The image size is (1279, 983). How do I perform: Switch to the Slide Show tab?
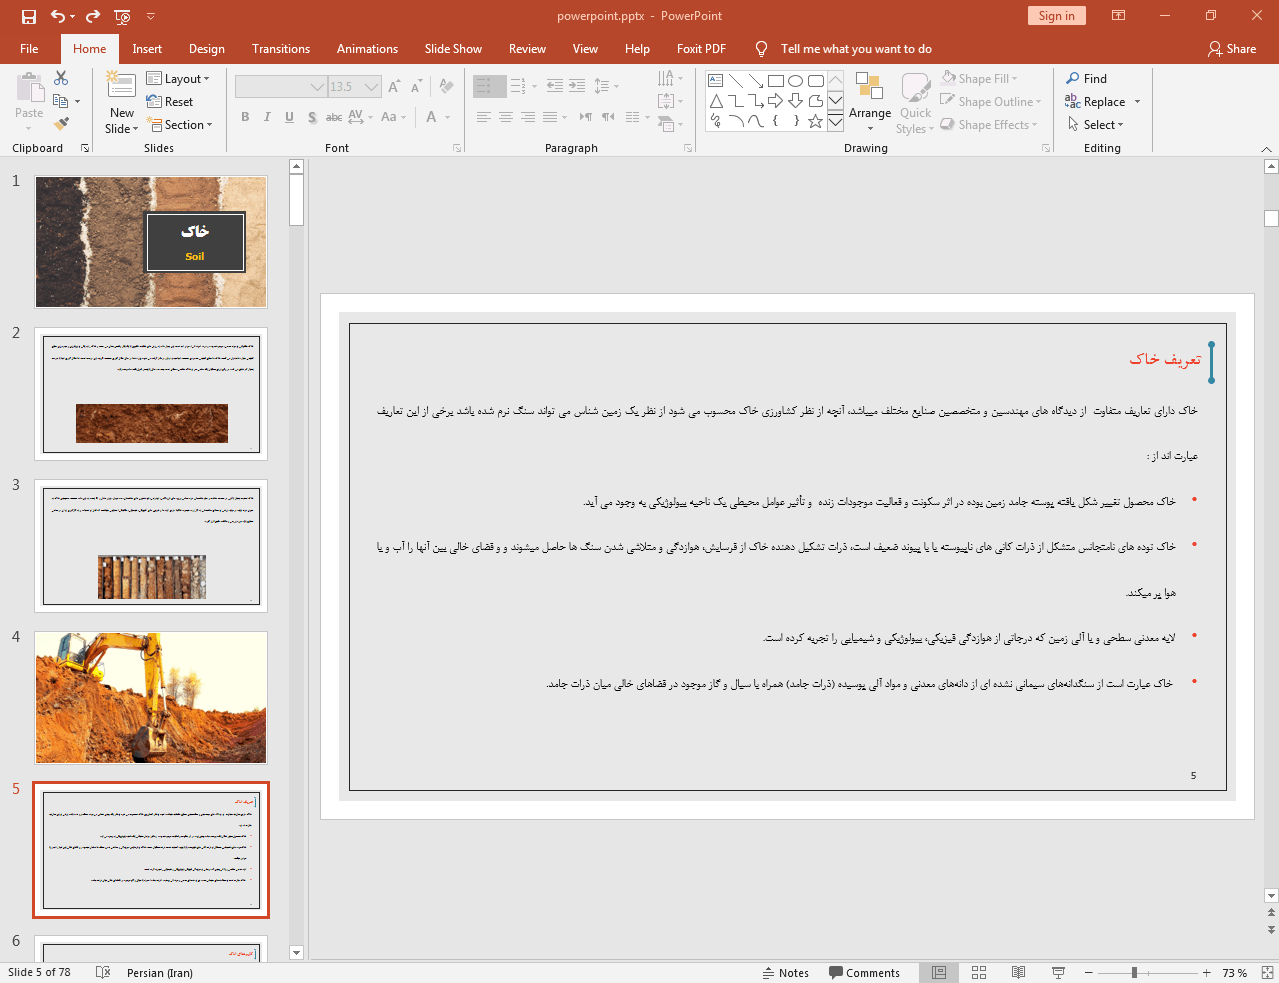pyautogui.click(x=453, y=49)
